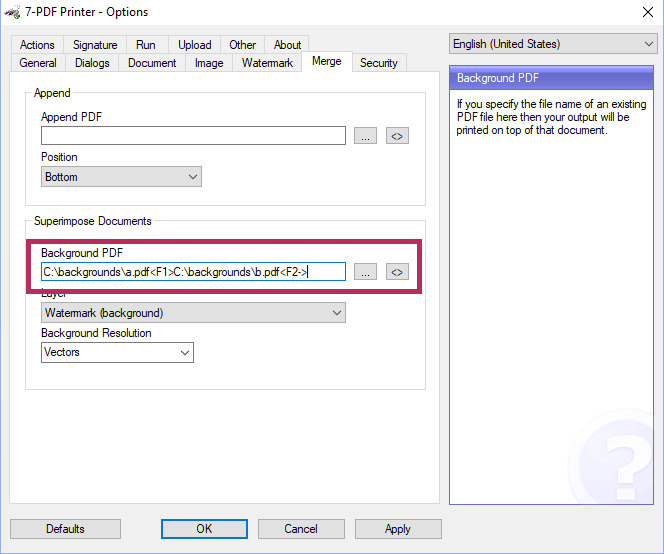
Task: Open the Position dropdown
Action: 121,177
